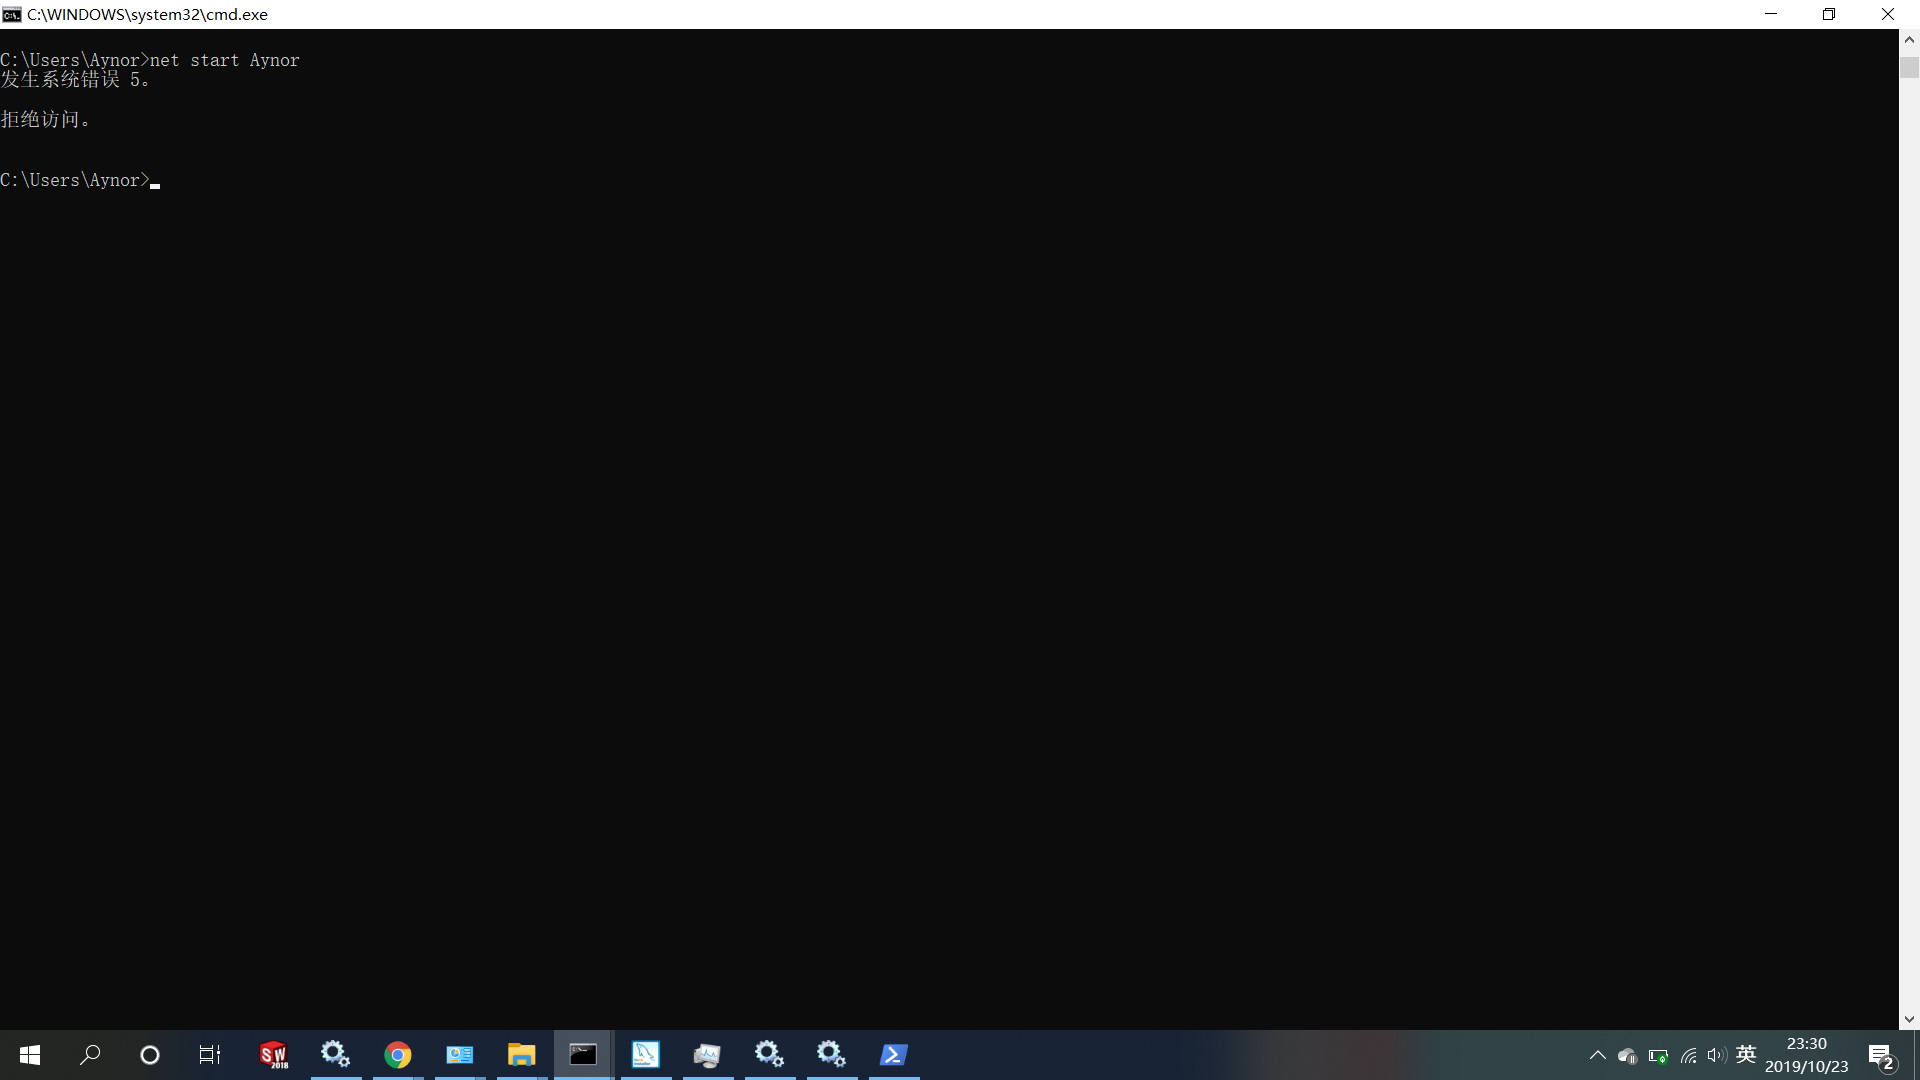Viewport: 1920px width, 1080px height.
Task: Click the console scrollbar up arrow
Action: (1909, 40)
